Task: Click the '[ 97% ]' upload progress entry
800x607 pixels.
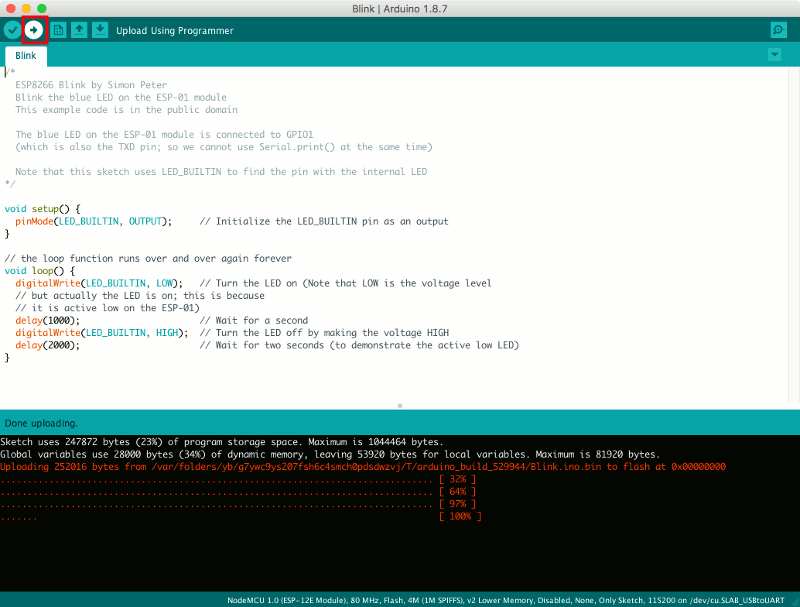Action: tap(457, 503)
